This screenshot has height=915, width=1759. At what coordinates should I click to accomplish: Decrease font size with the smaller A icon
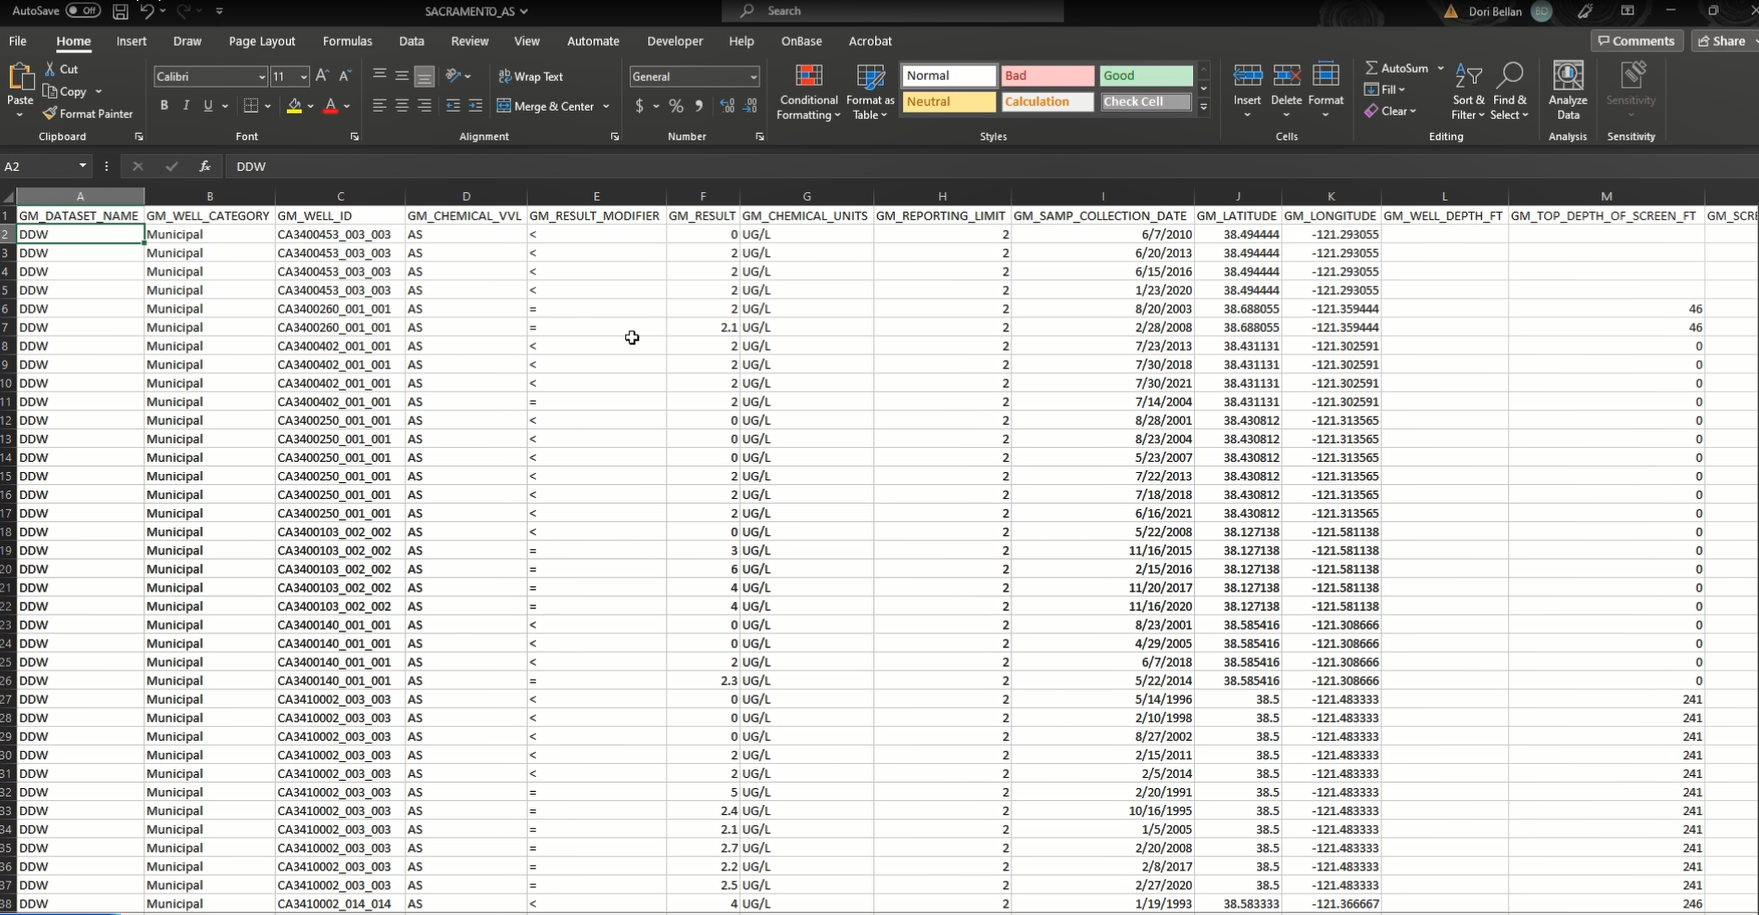[x=345, y=76]
